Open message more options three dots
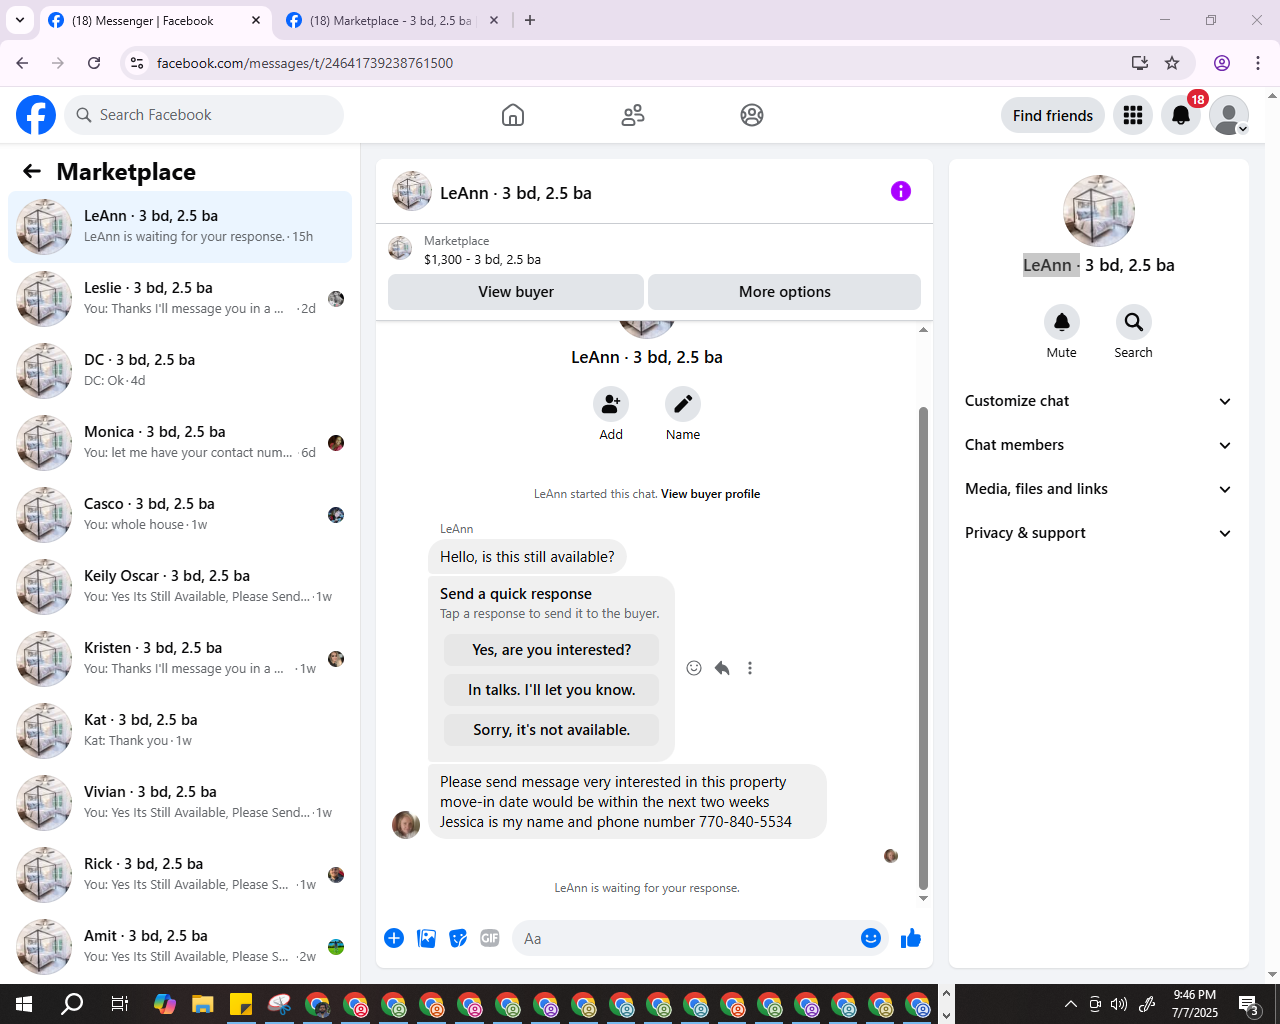Screen dimensions: 1280x1024 click(x=750, y=668)
